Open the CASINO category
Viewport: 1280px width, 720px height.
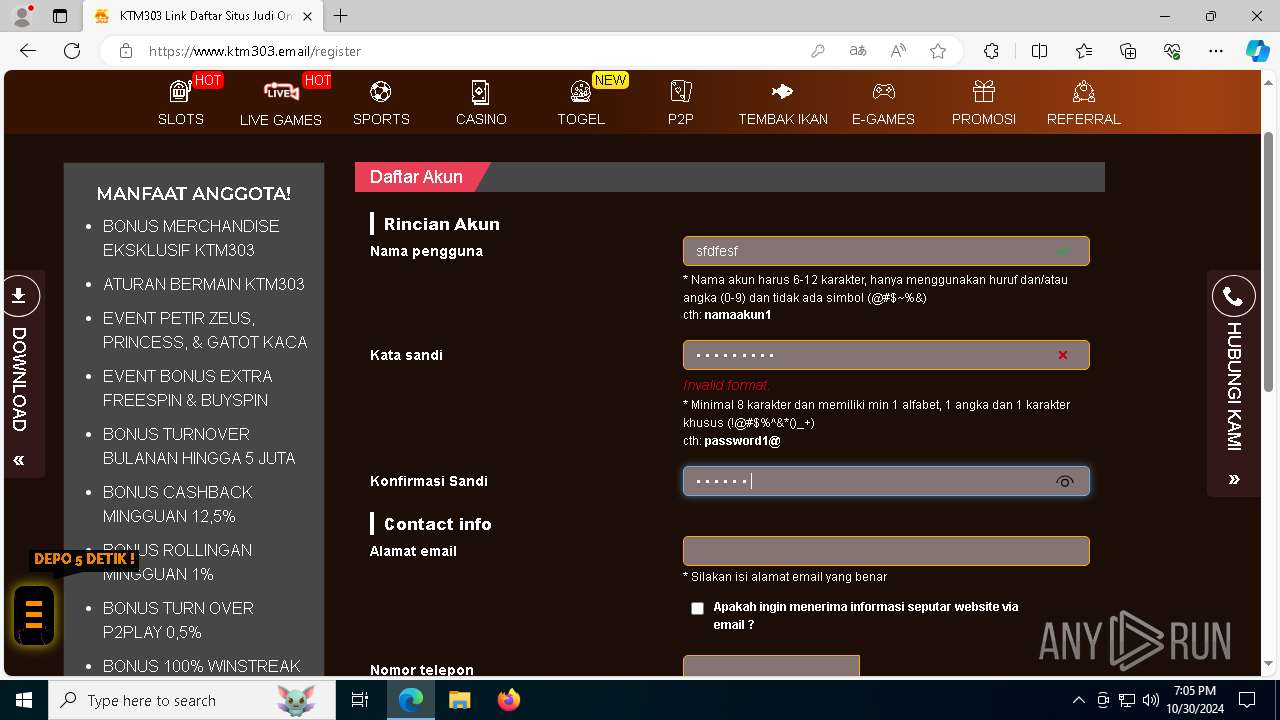(x=481, y=103)
